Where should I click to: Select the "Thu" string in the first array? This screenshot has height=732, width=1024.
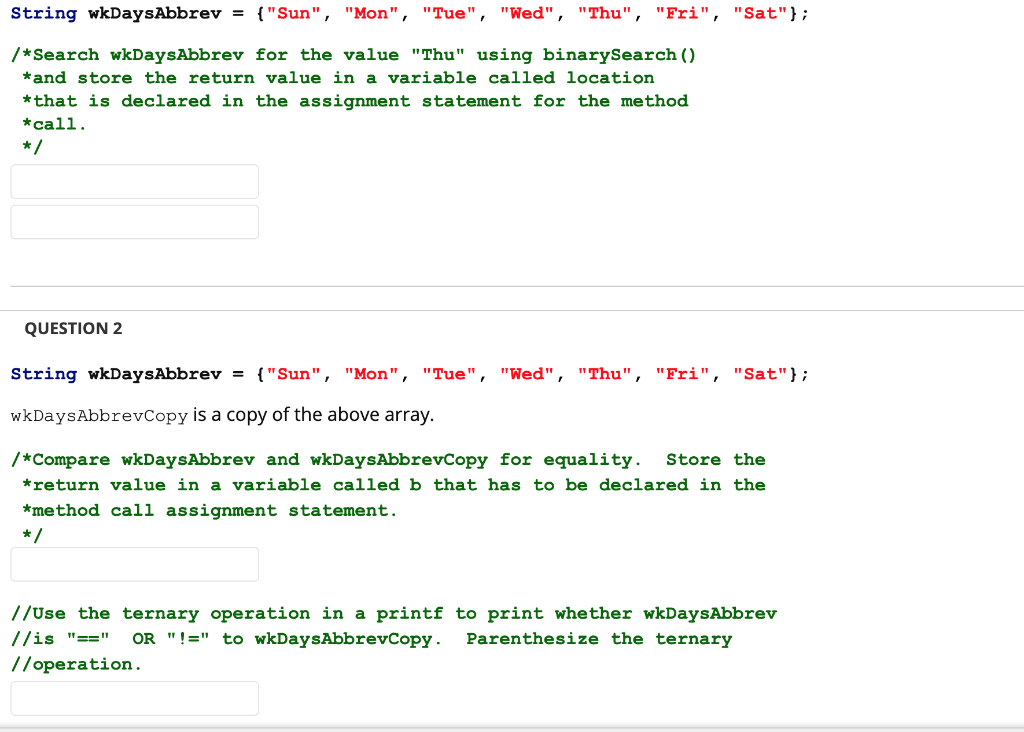tap(604, 13)
